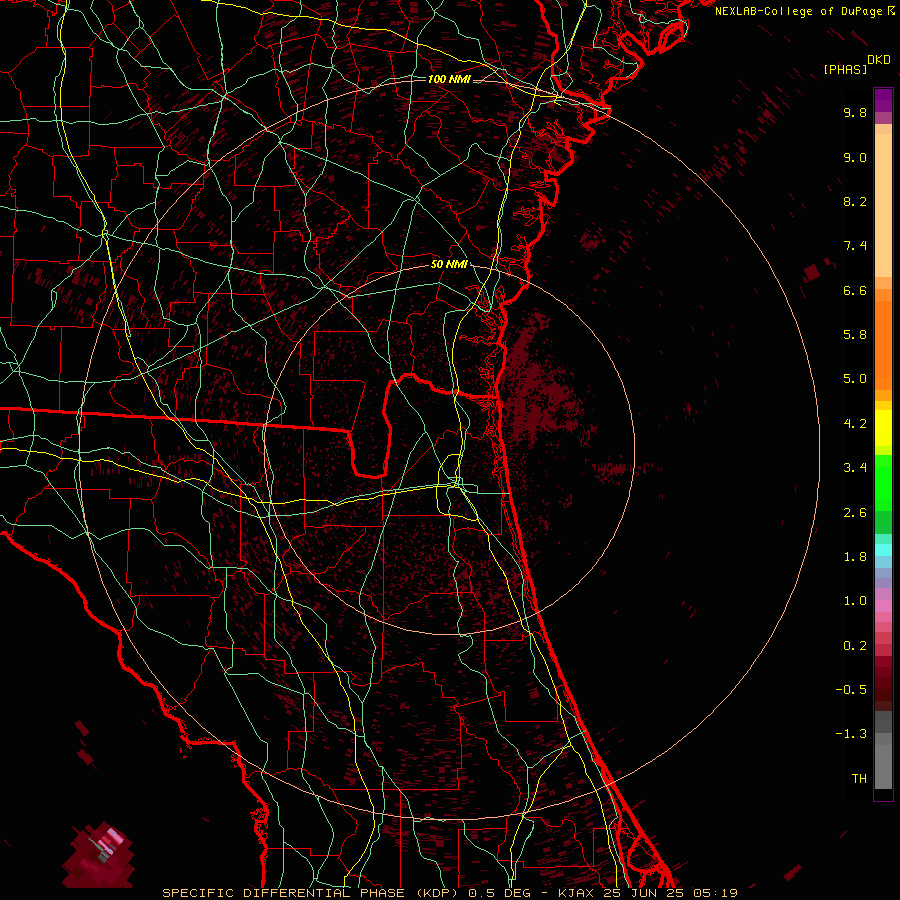Click the NEXLAB-College of DuPage label
Image resolution: width=900 pixels, height=900 pixels.
798,11
